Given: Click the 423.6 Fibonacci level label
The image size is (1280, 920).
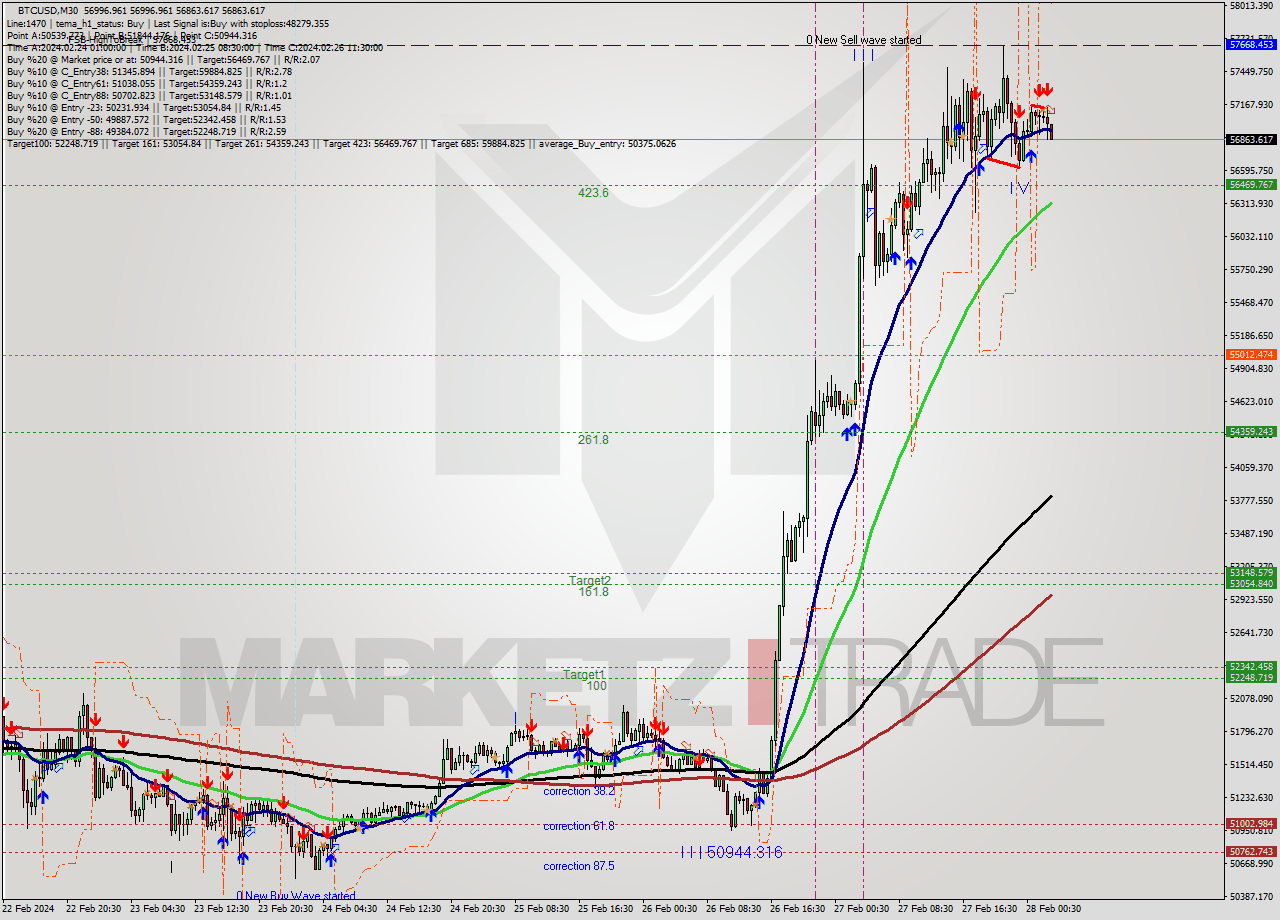Looking at the screenshot, I should pos(593,193).
